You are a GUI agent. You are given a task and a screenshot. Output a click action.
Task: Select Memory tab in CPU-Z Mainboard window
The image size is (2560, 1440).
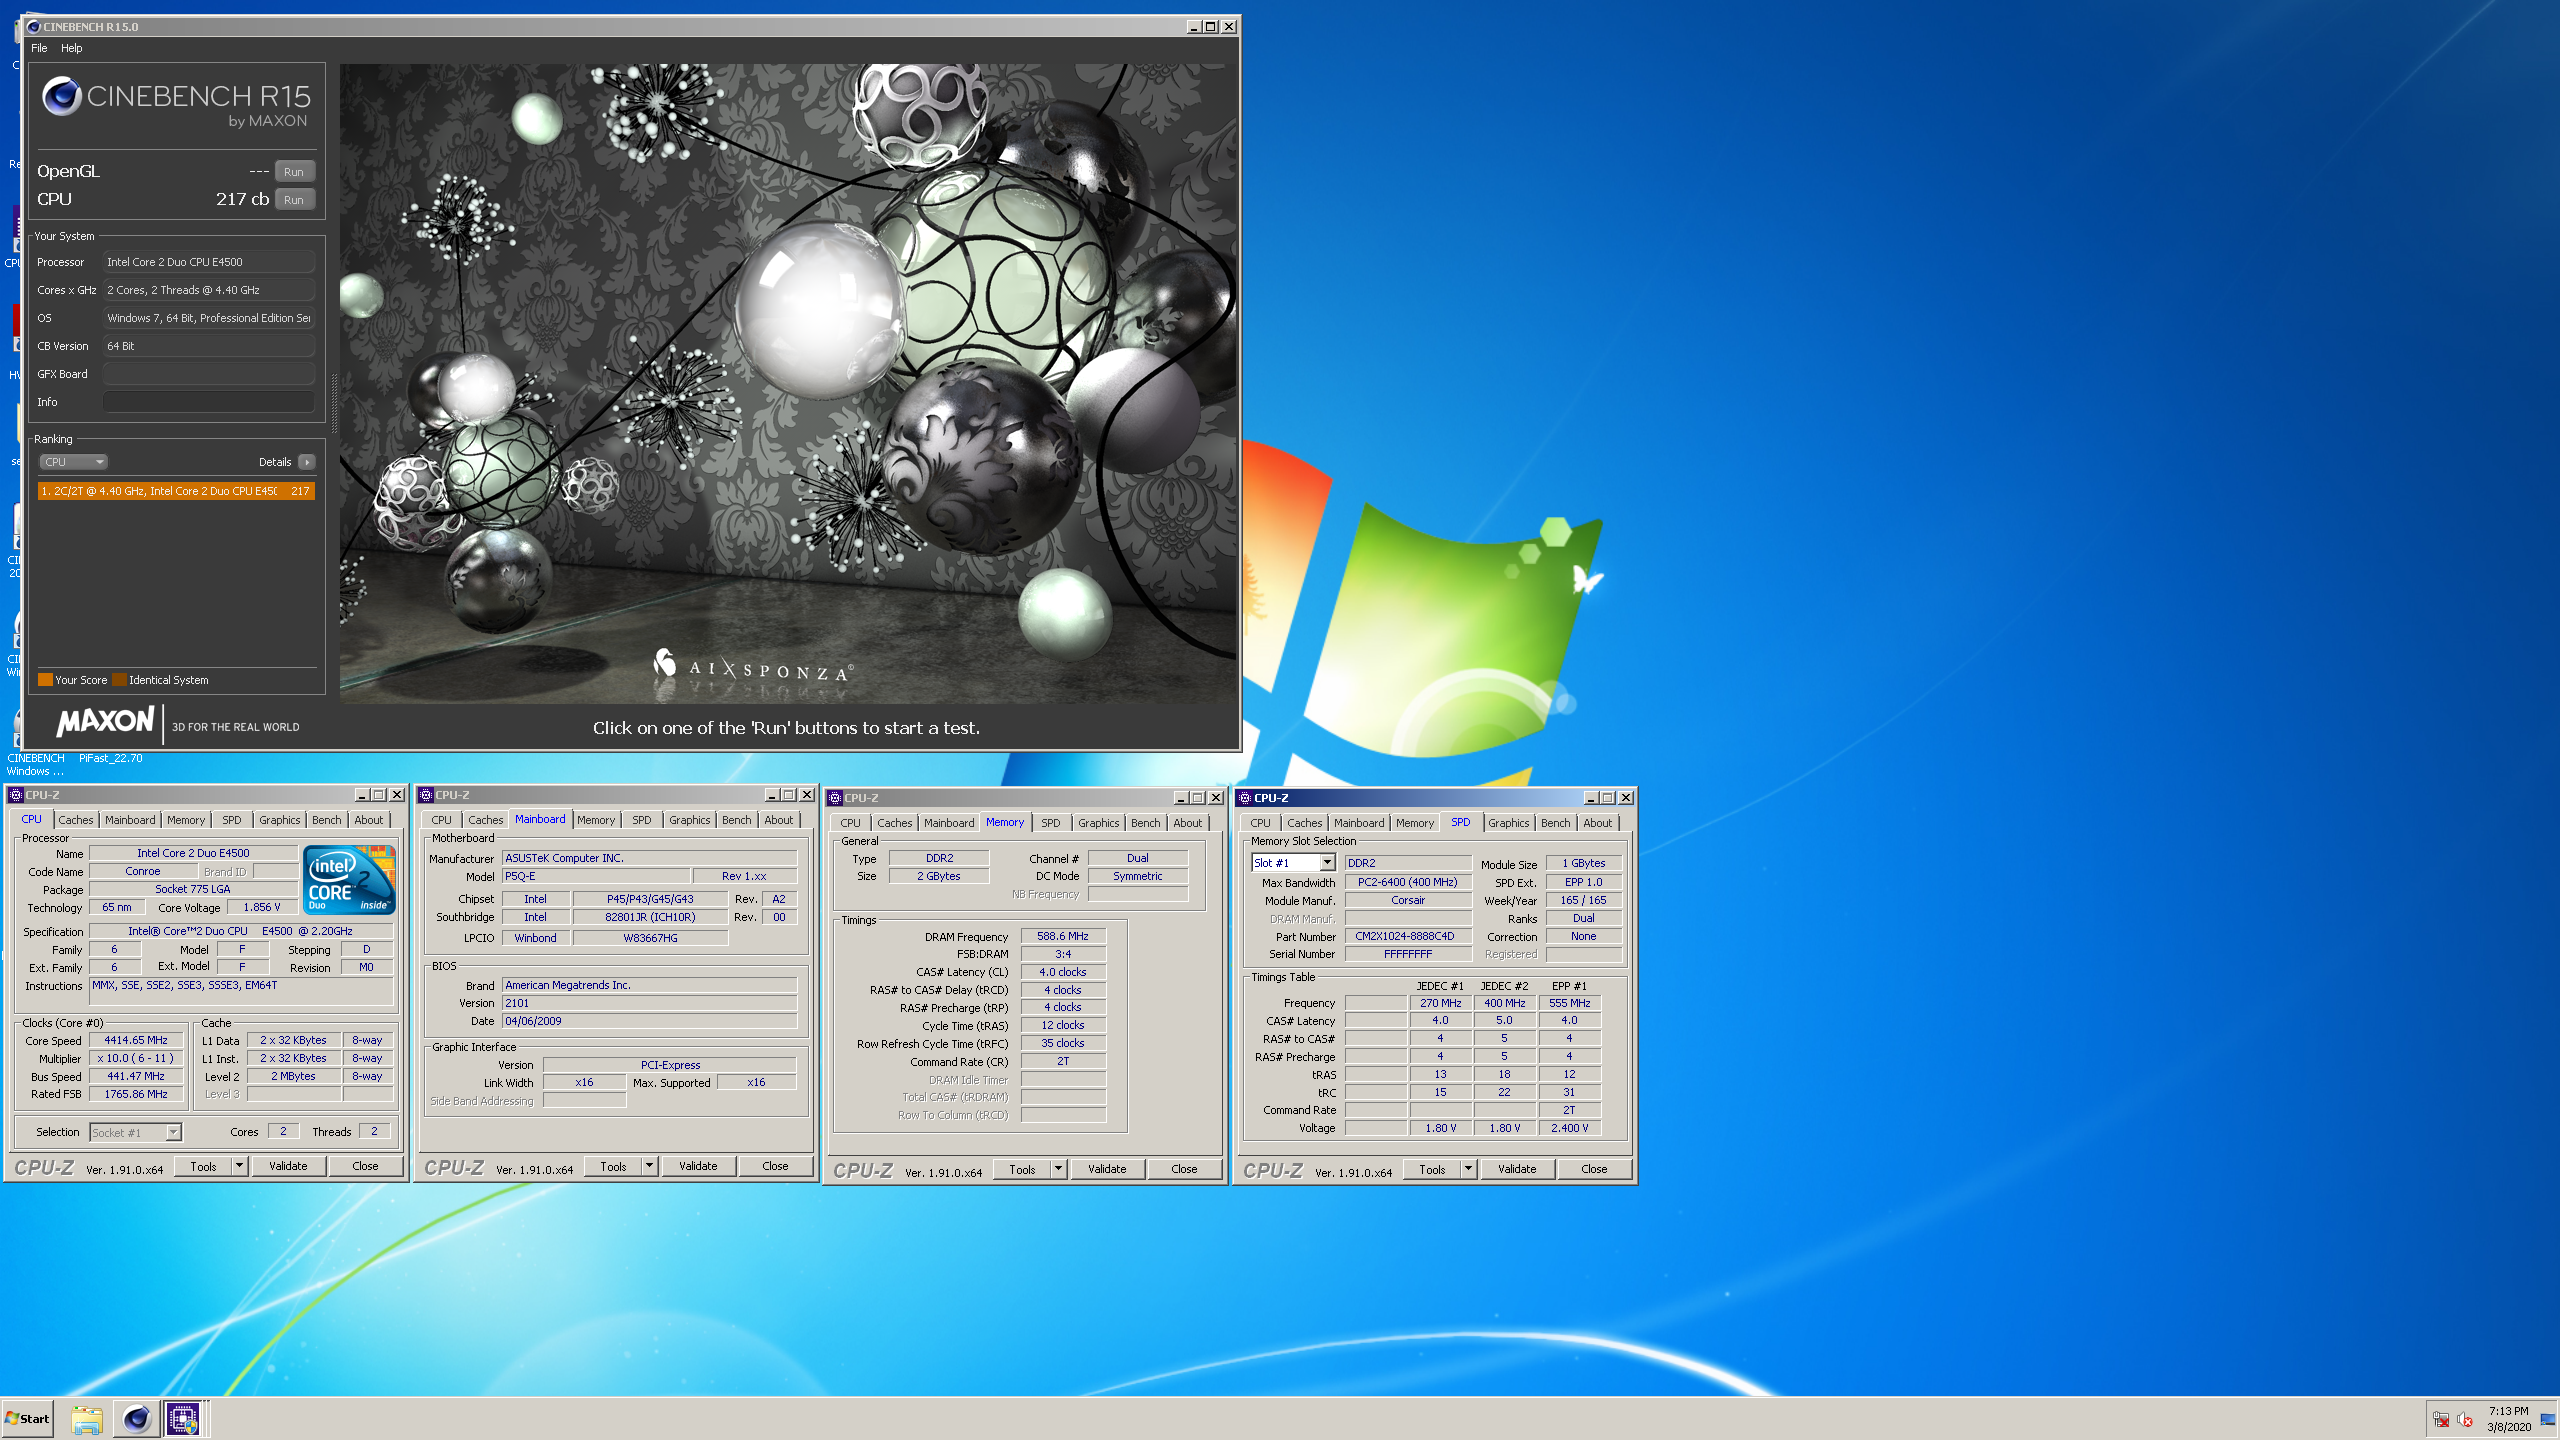(596, 820)
